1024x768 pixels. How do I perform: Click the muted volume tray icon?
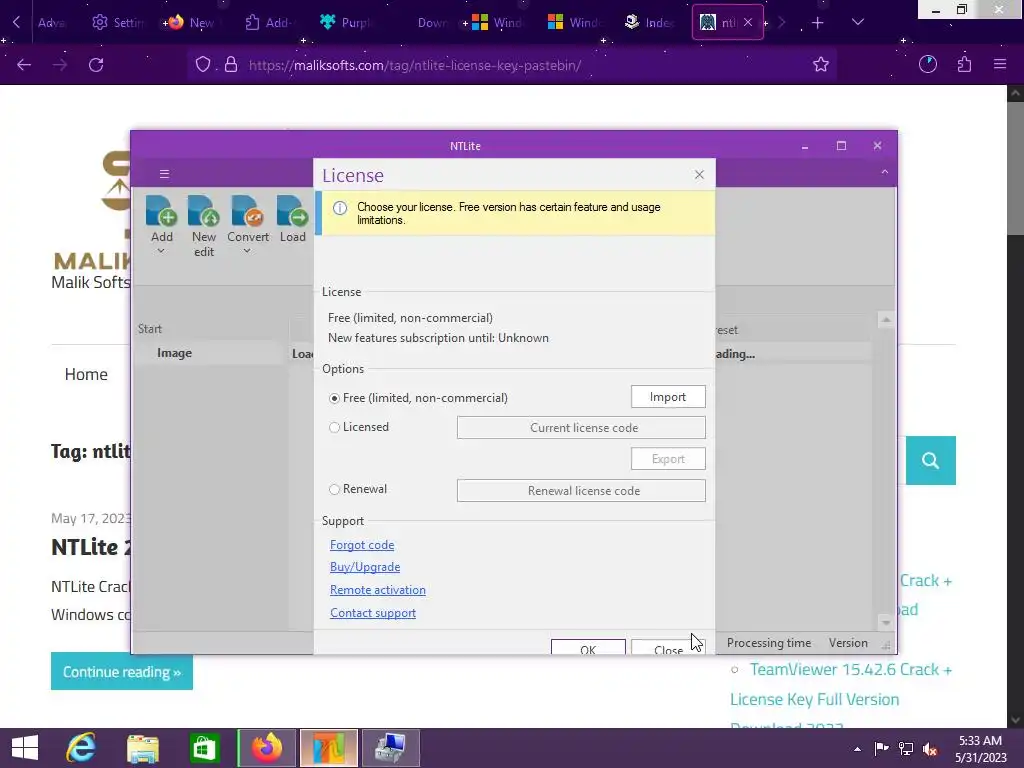coord(930,749)
